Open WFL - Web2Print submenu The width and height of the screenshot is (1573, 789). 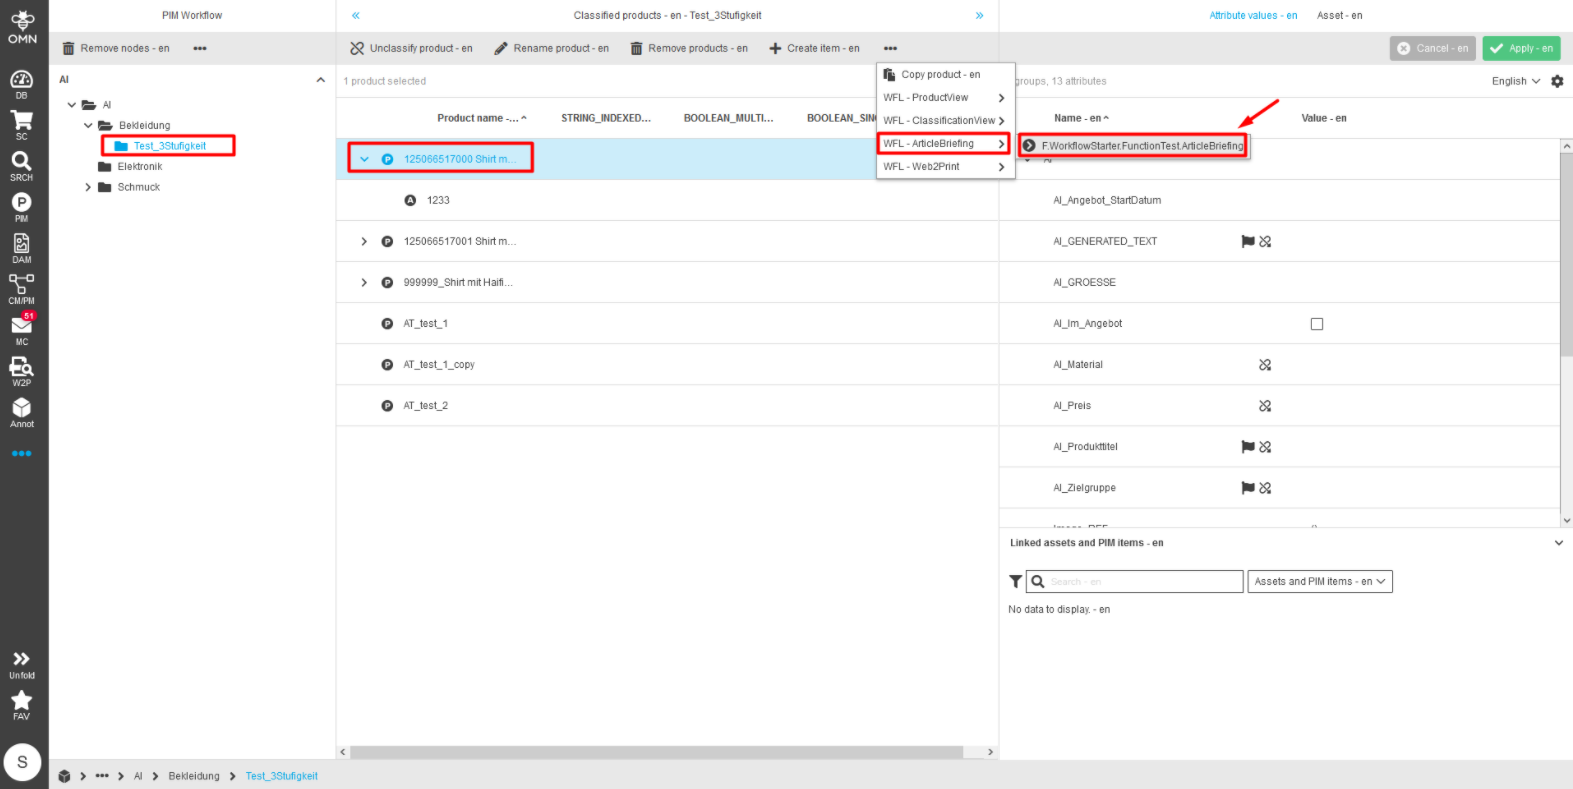point(946,167)
